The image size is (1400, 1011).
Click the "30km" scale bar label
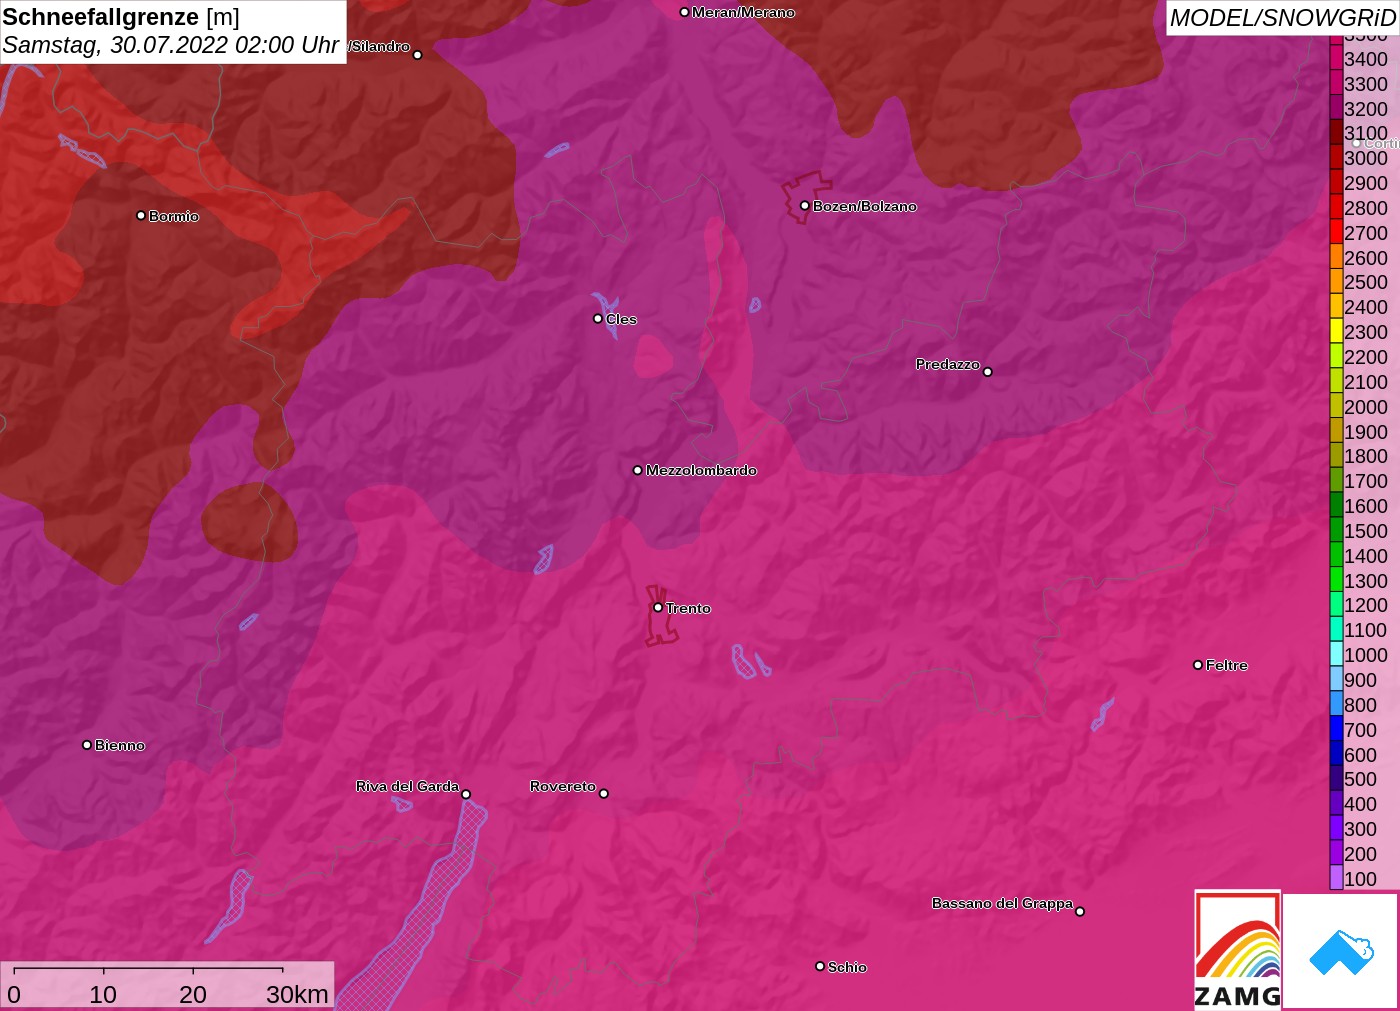[x=297, y=994]
